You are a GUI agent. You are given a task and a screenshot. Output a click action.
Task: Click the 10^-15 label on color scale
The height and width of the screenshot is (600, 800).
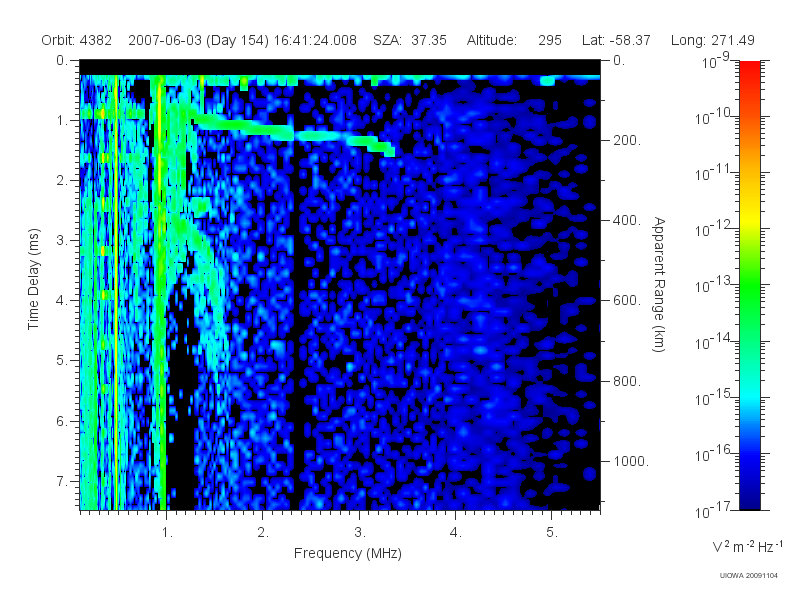click(x=714, y=398)
